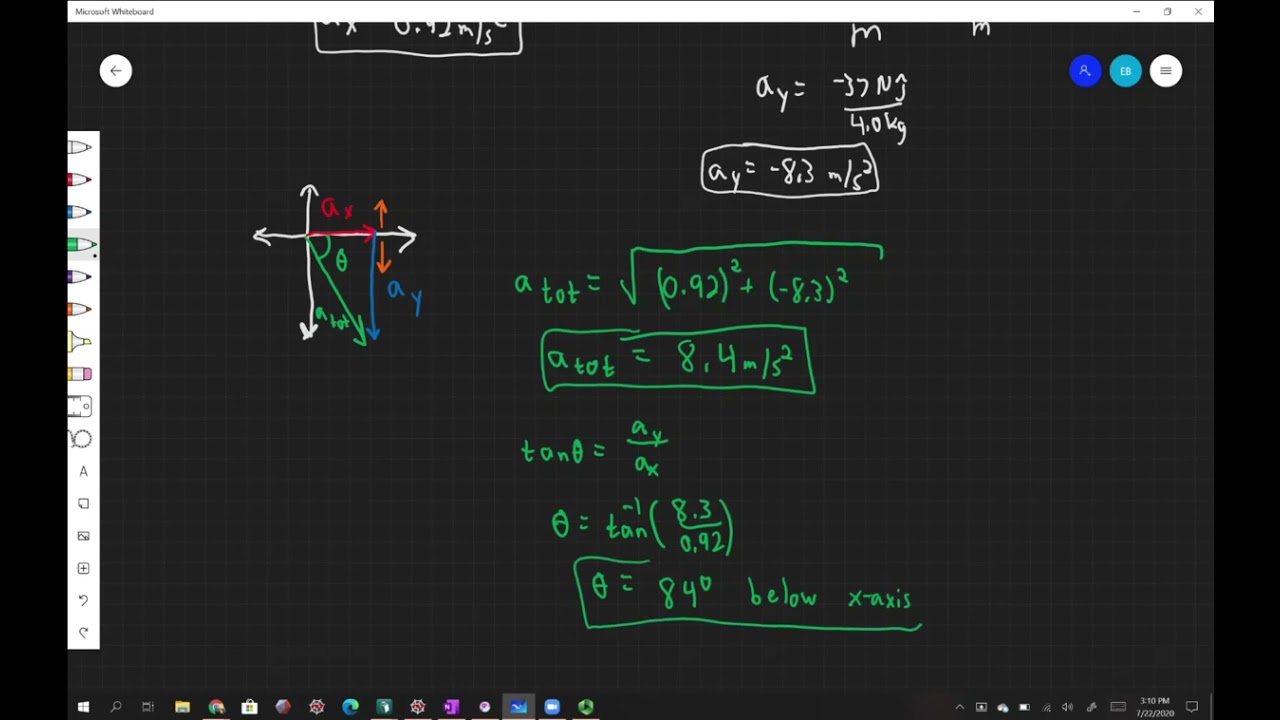Open the touch keyboard tray icon
The height and width of the screenshot is (720, 1280).
(1118, 707)
